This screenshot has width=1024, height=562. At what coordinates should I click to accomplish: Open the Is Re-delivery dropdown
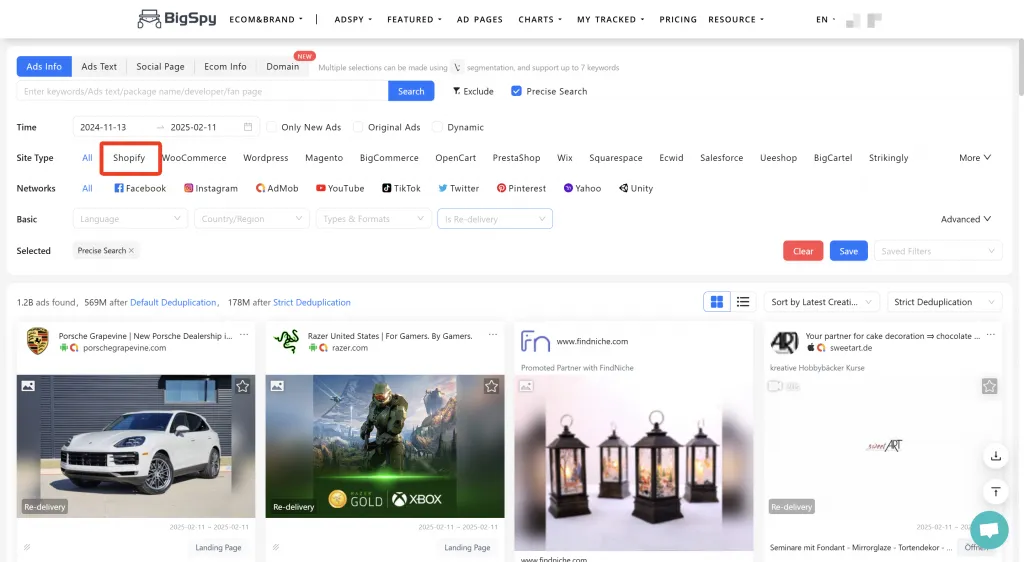coord(494,219)
